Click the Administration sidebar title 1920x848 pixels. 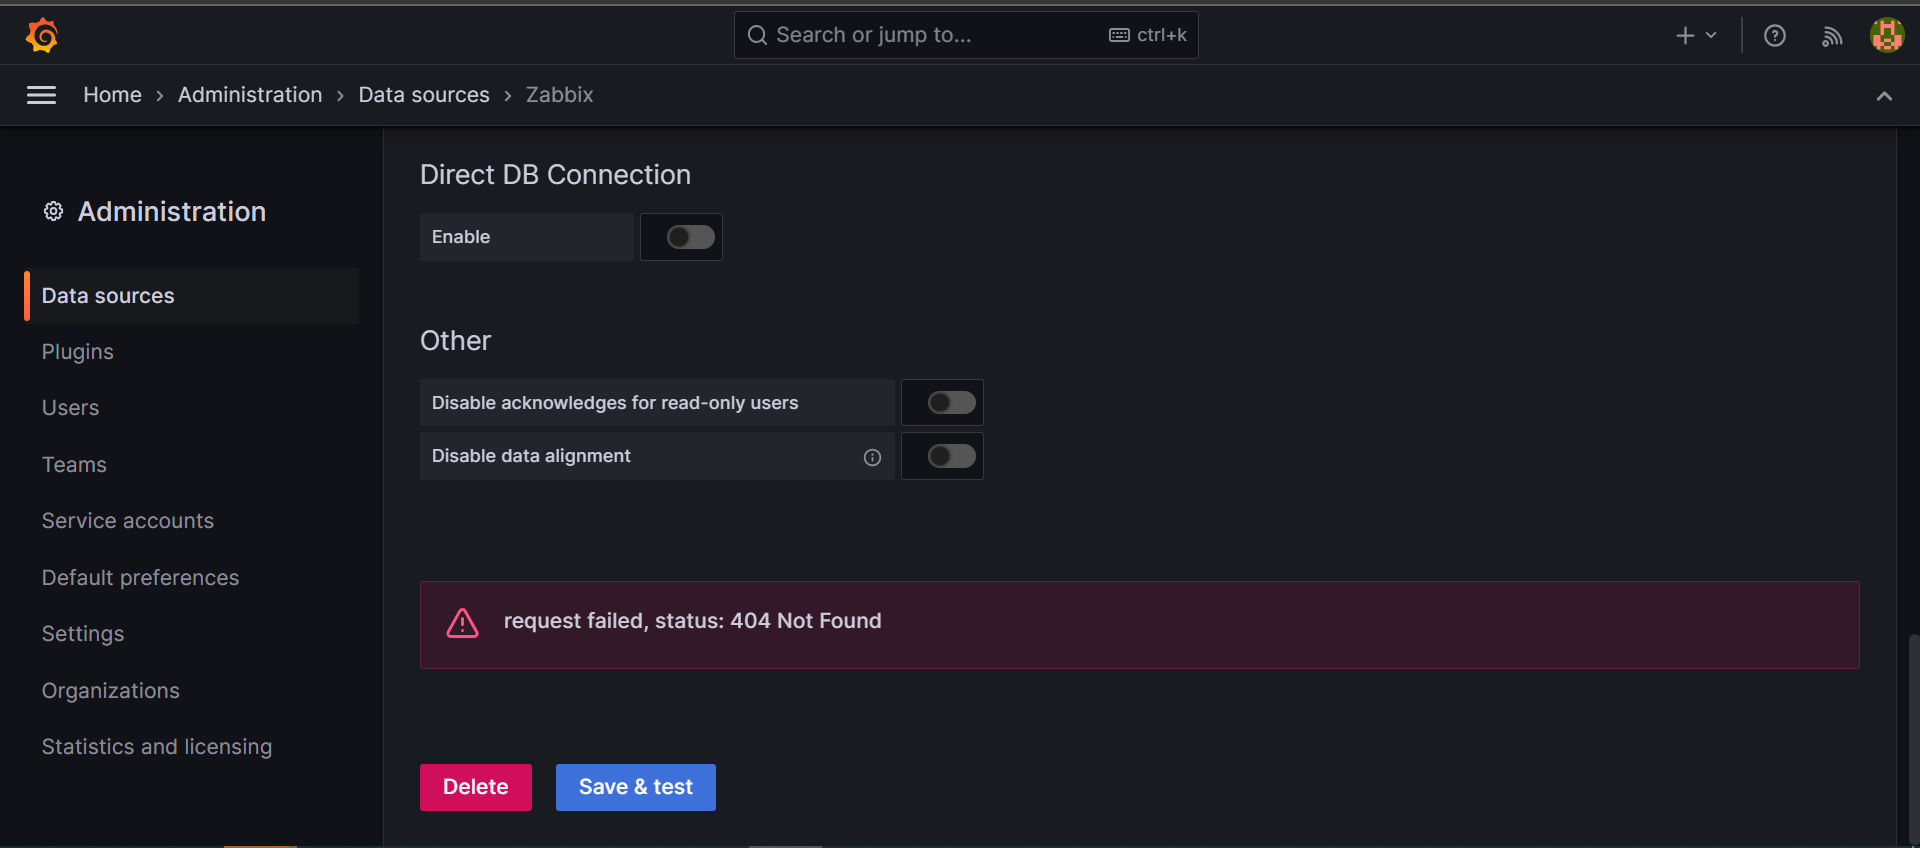pyautogui.click(x=172, y=212)
